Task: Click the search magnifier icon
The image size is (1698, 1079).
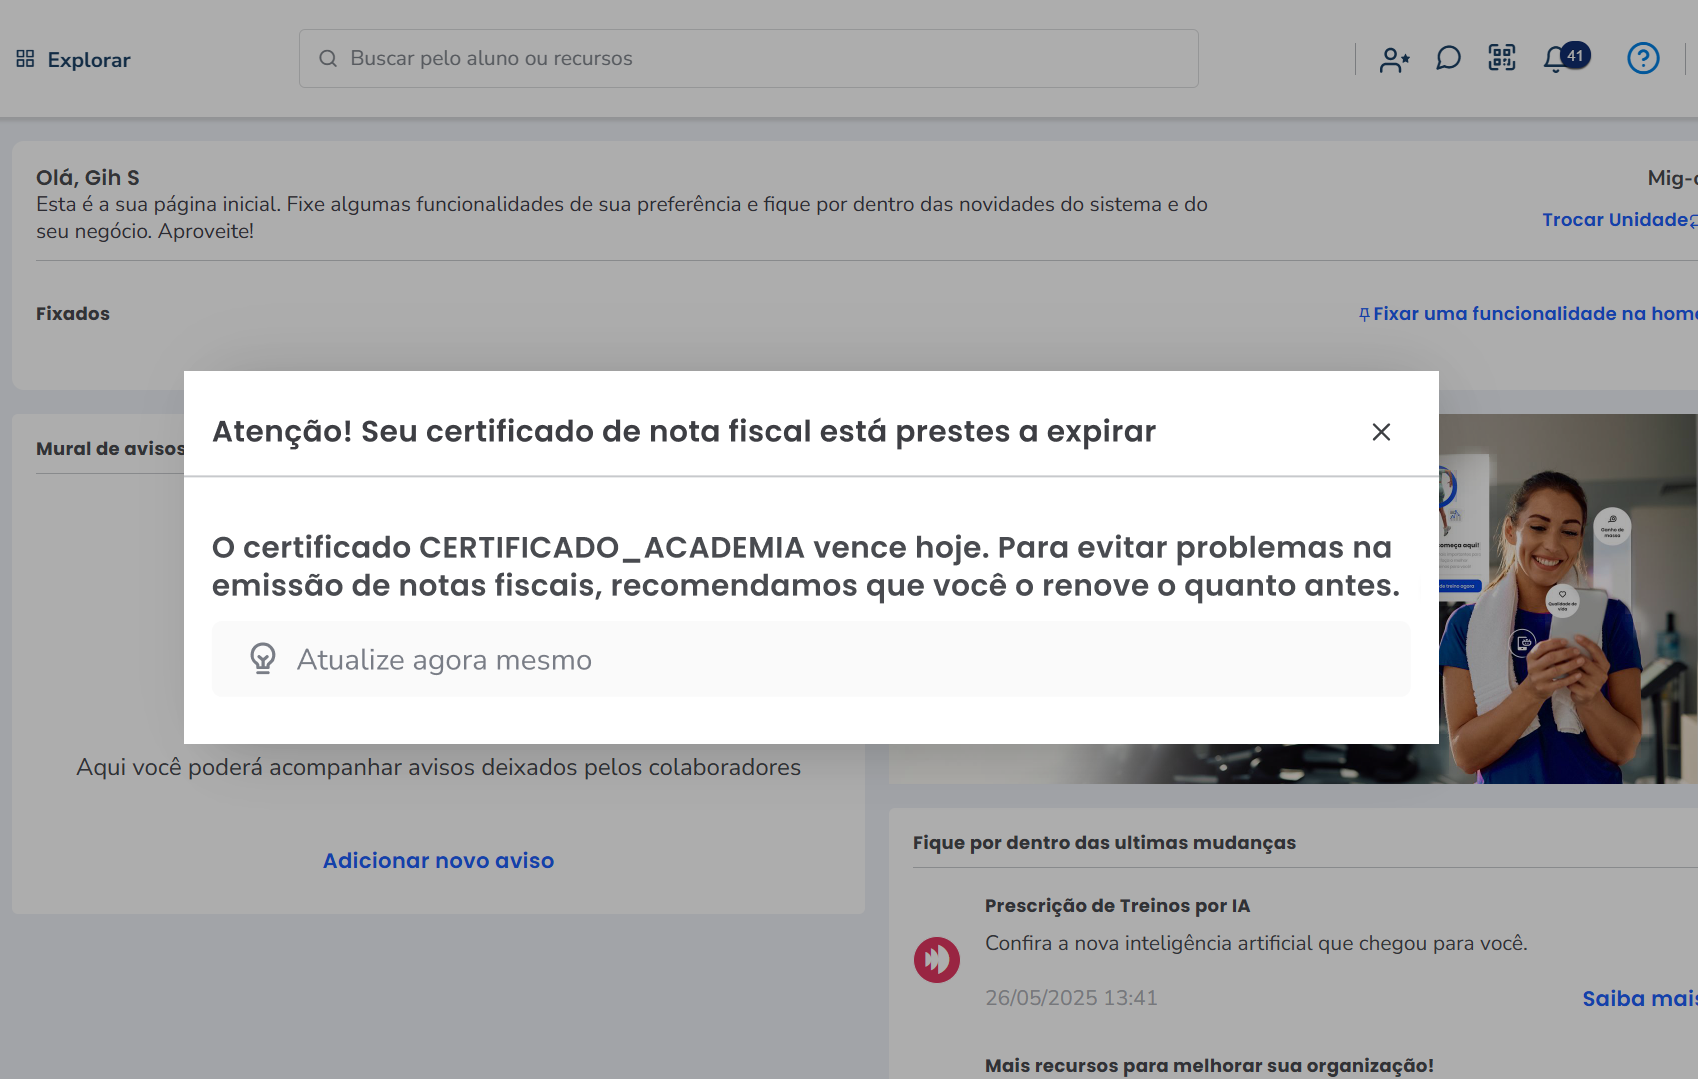Action: pyautogui.click(x=328, y=59)
